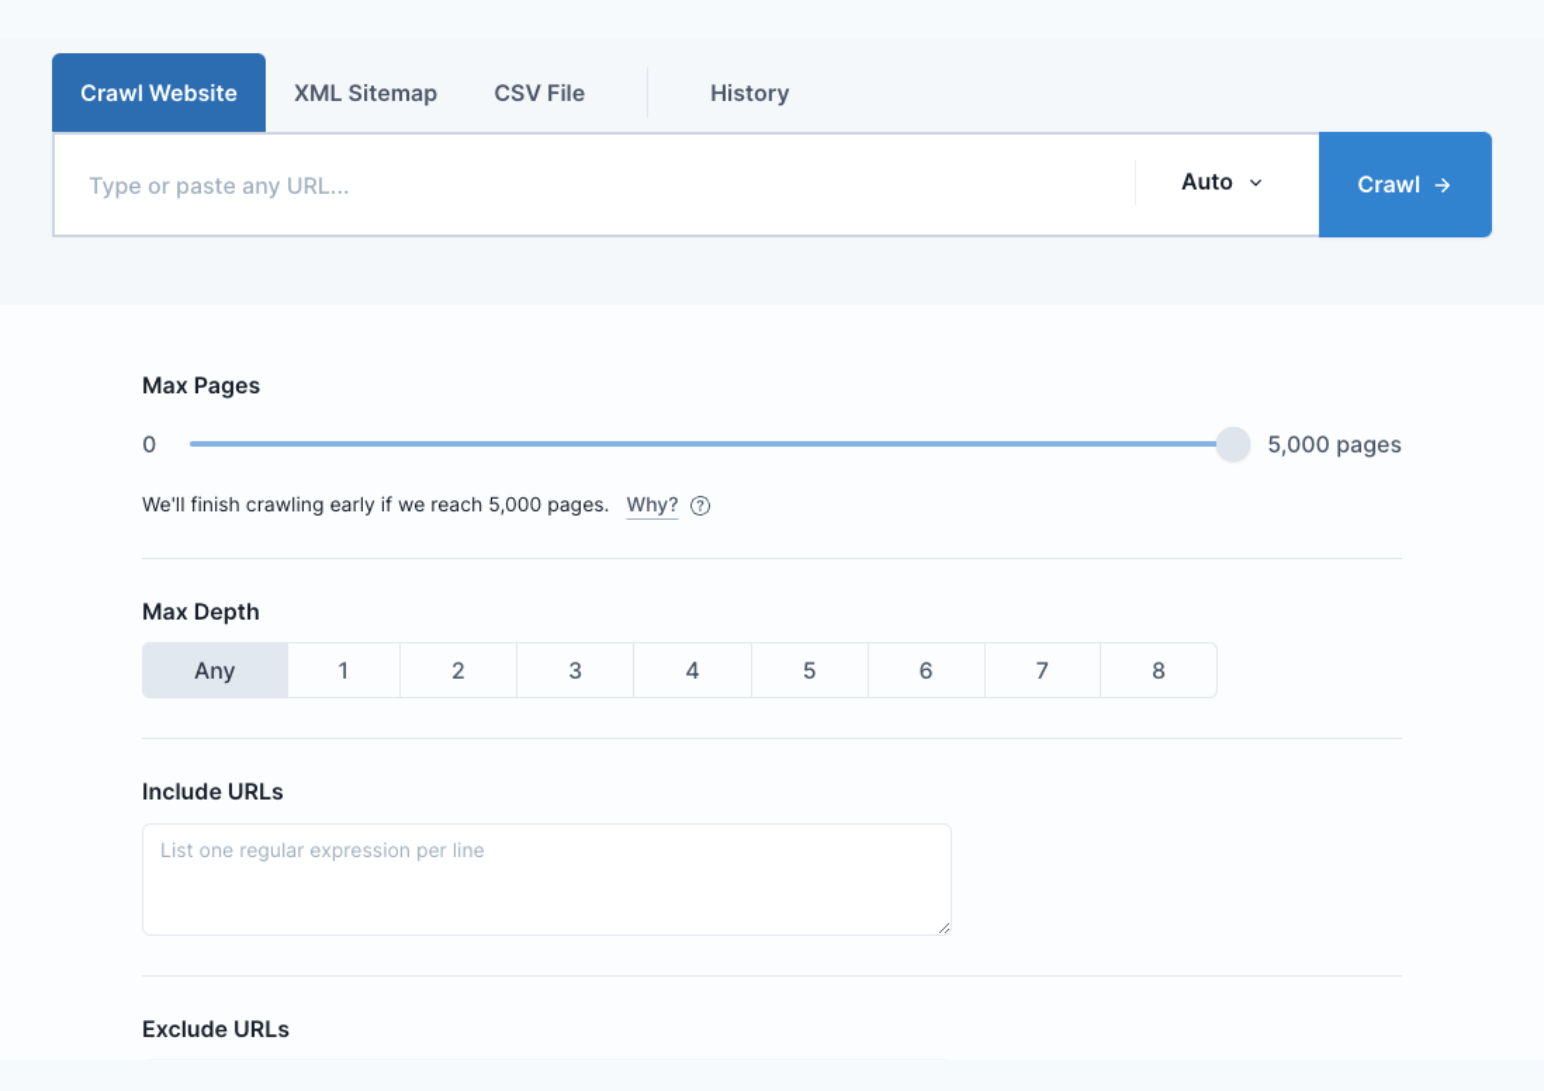
Task: Click the chevron next to Auto
Action: click(1255, 183)
